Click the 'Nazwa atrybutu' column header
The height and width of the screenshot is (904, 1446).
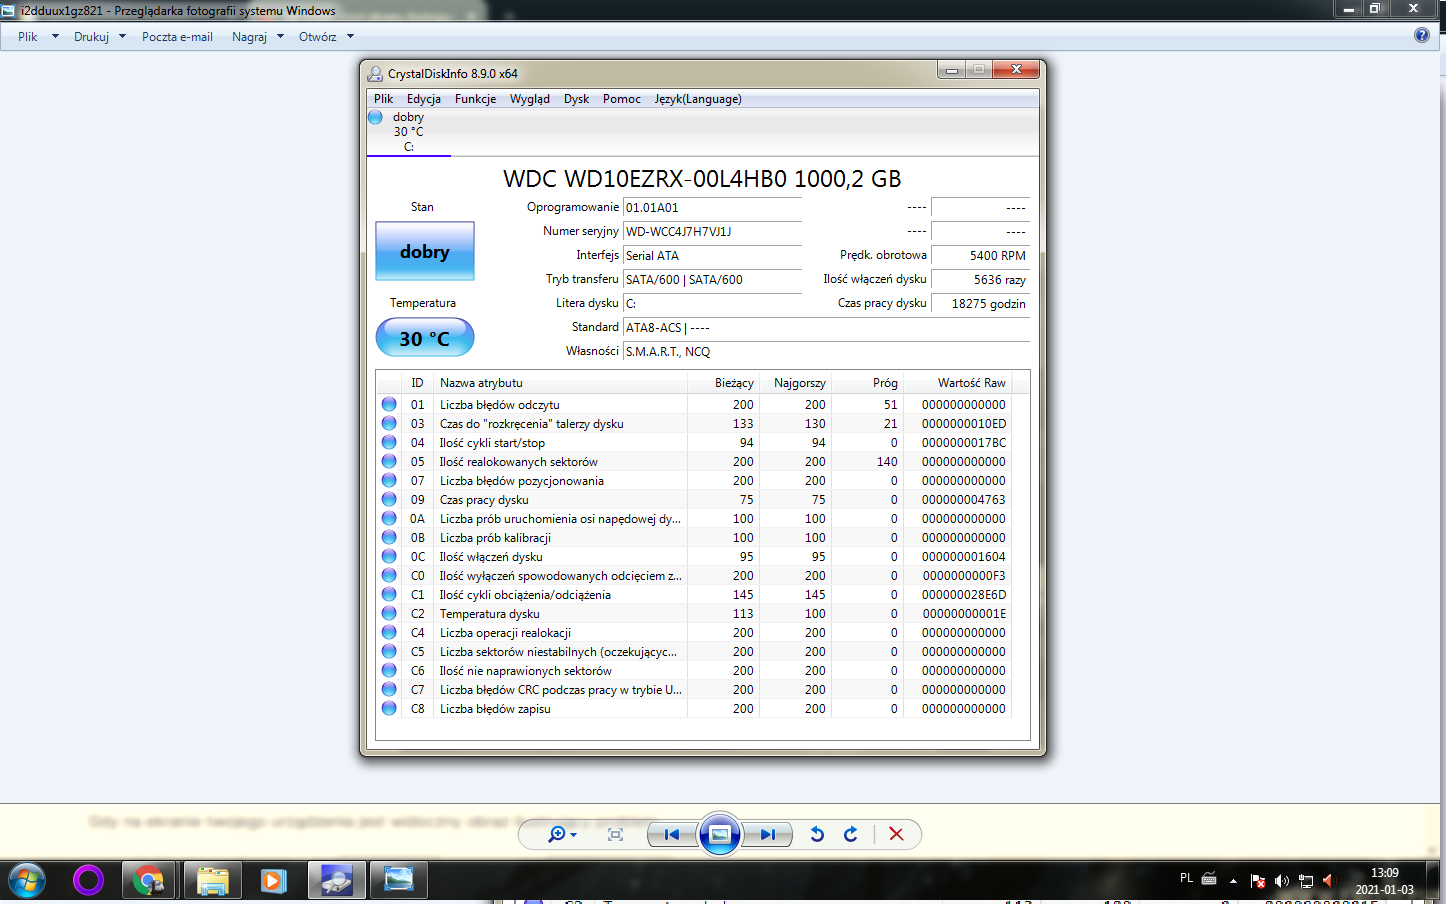pyautogui.click(x=561, y=383)
